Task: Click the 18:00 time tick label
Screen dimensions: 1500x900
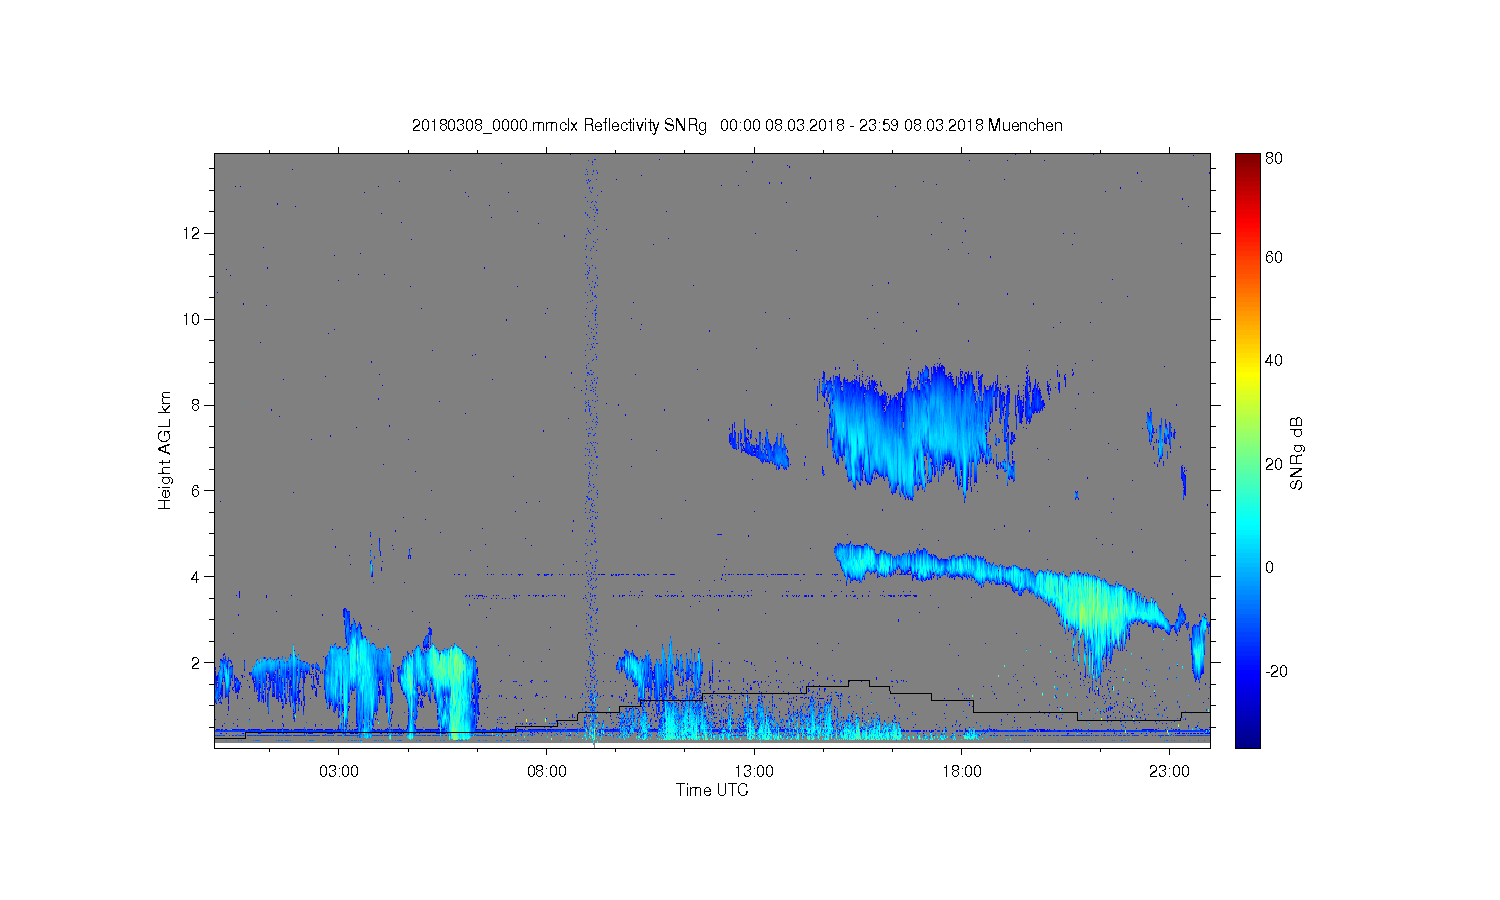Action: (x=962, y=772)
